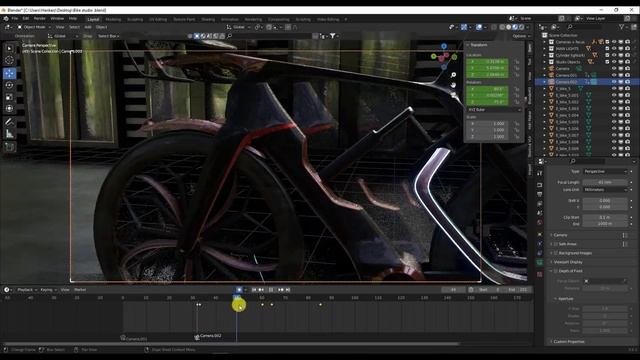Viewport: 640px width, 360px height.
Task: Open the Render menu
Action: click(x=40, y=18)
